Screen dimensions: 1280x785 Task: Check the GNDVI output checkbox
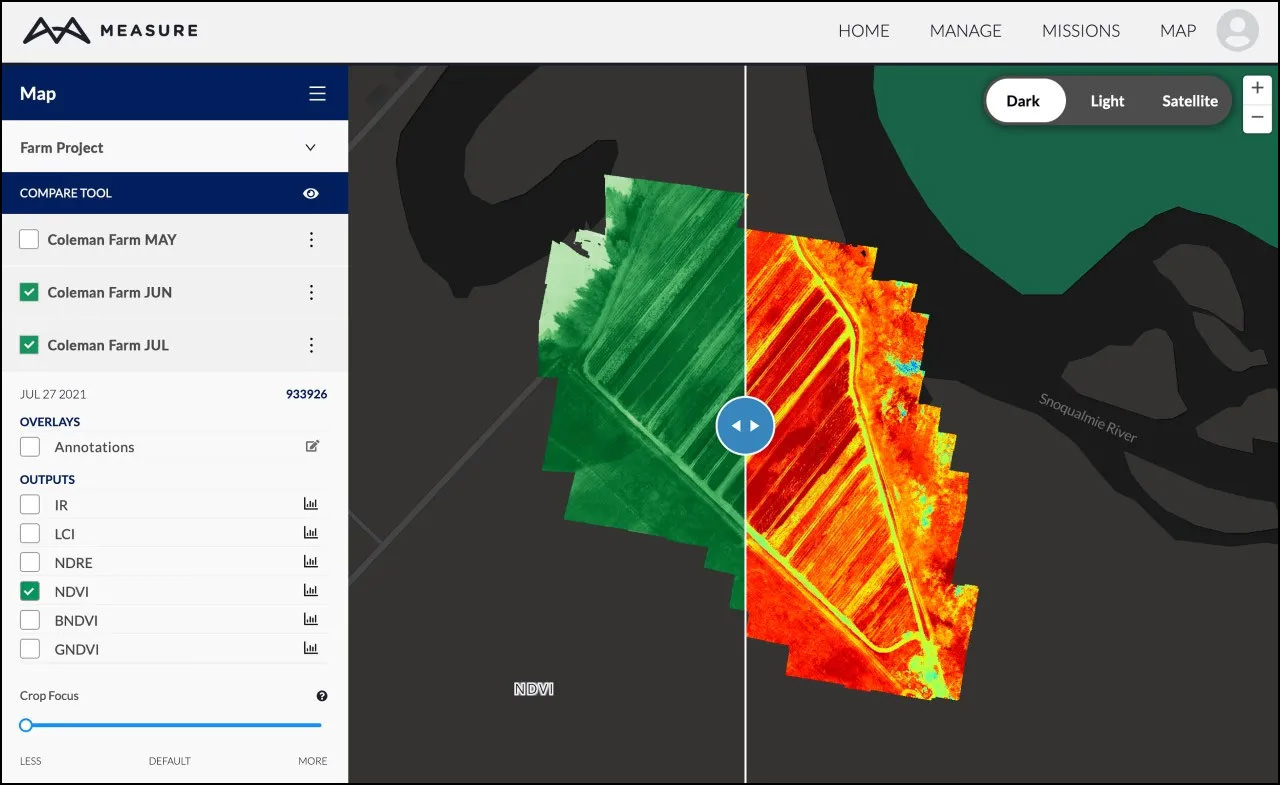point(30,649)
